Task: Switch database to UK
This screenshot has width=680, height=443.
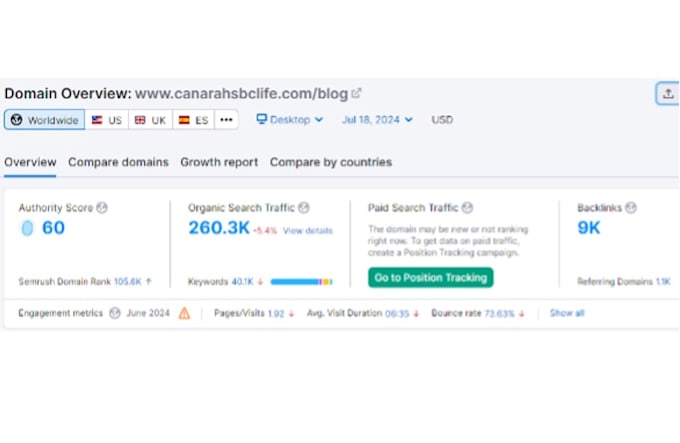Action: tap(150, 120)
